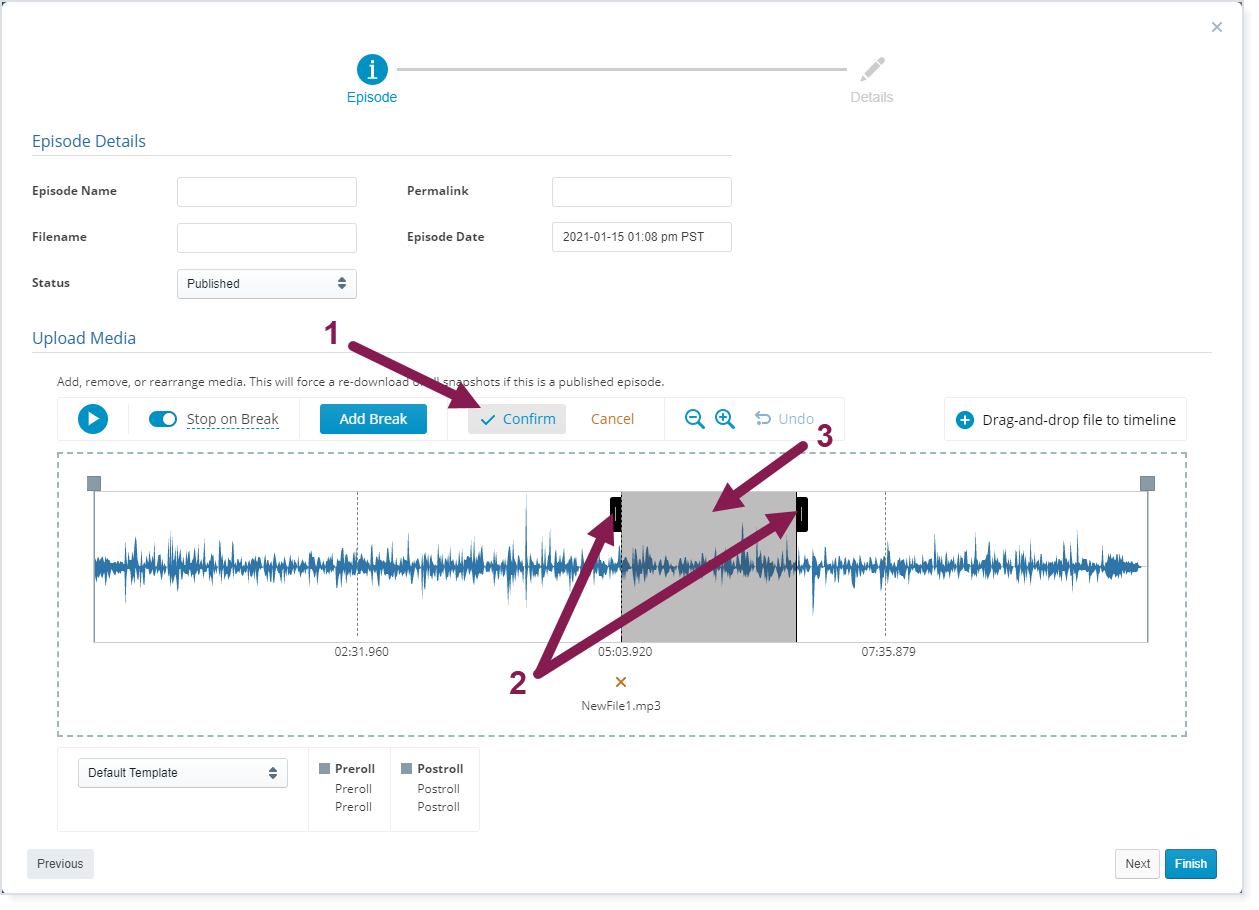Image resolution: width=1259 pixels, height=910 pixels.
Task: Click the Undo button
Action: click(x=784, y=419)
